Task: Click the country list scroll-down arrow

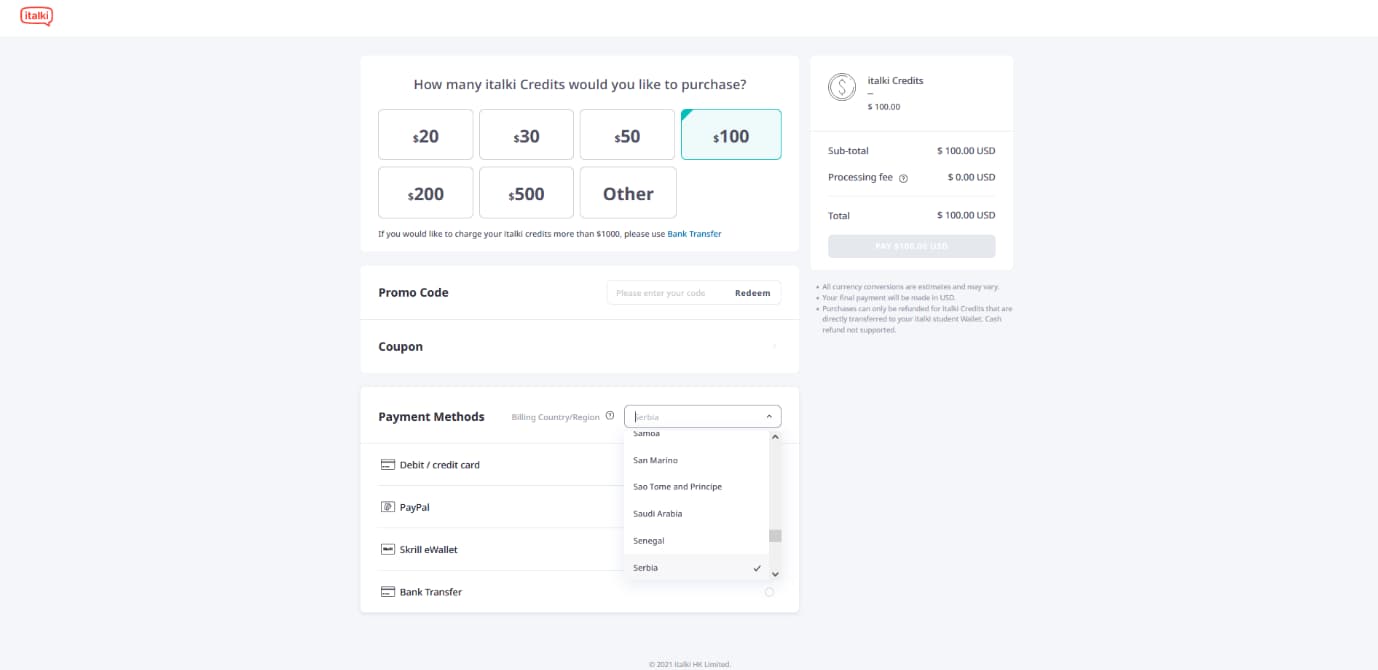Action: [775, 574]
